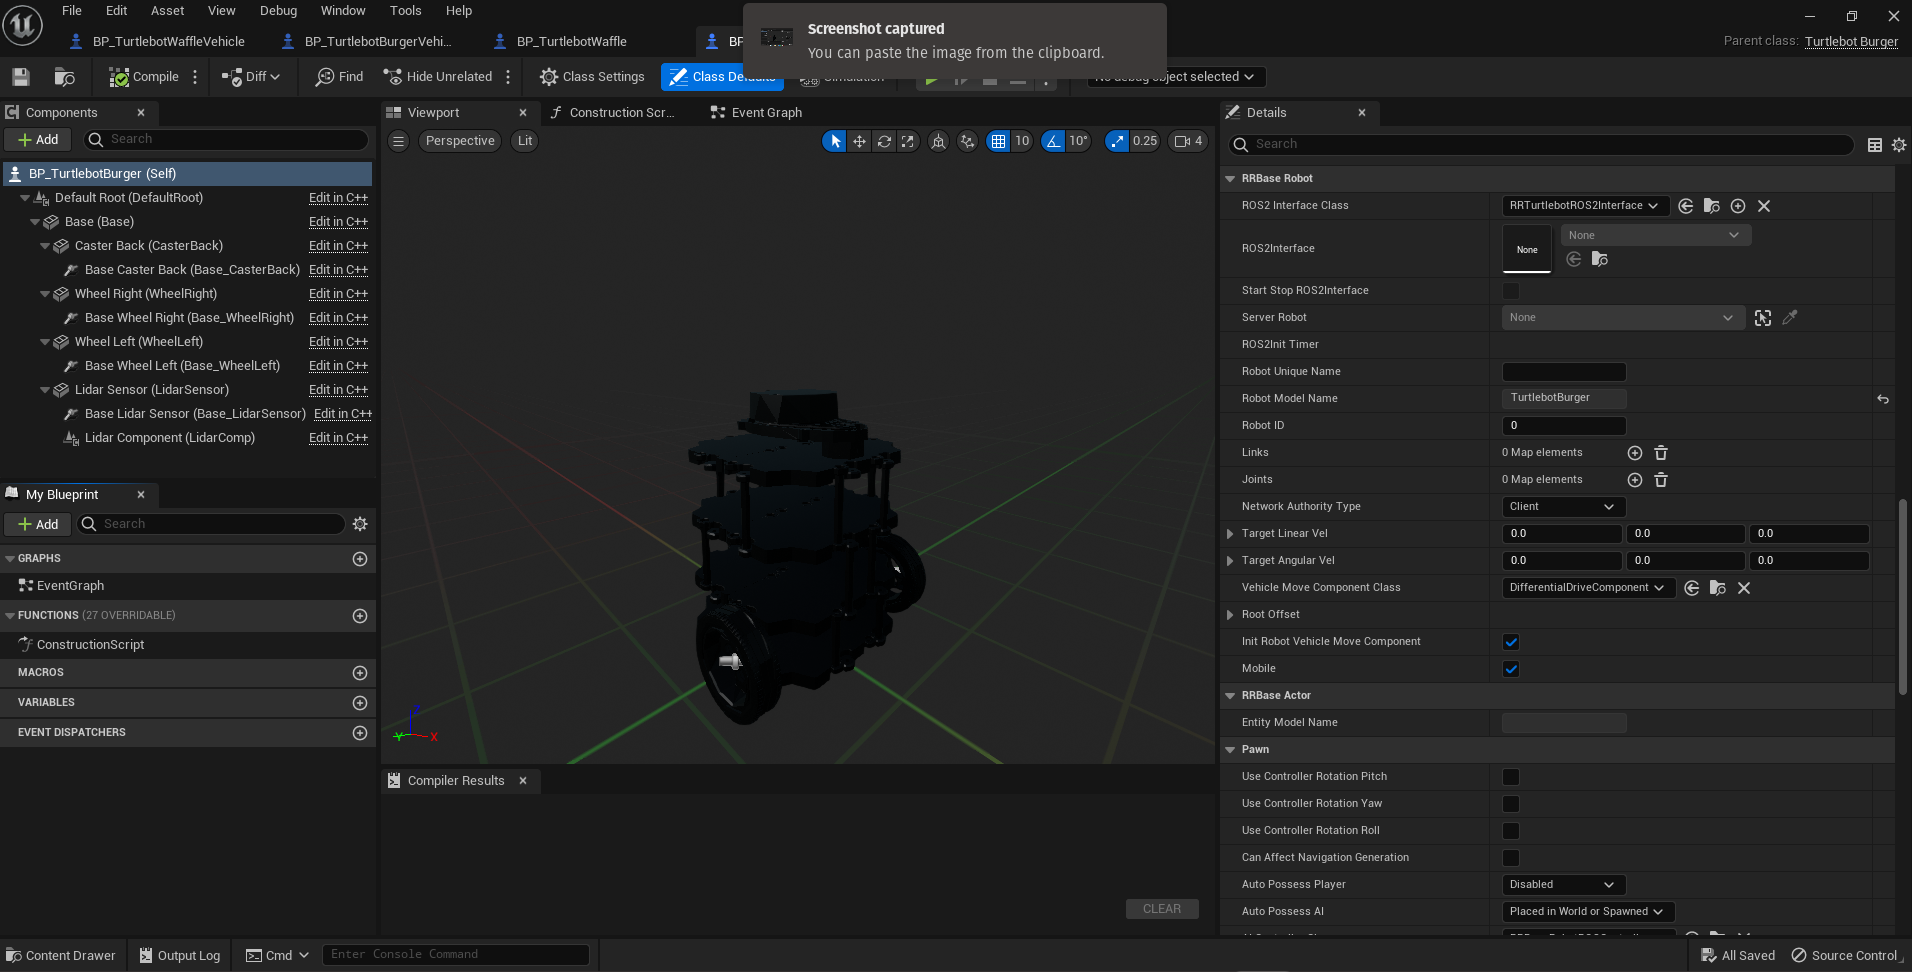Select Lidar Component (LidarComp) in tree
The height and width of the screenshot is (972, 1912).
click(170, 438)
